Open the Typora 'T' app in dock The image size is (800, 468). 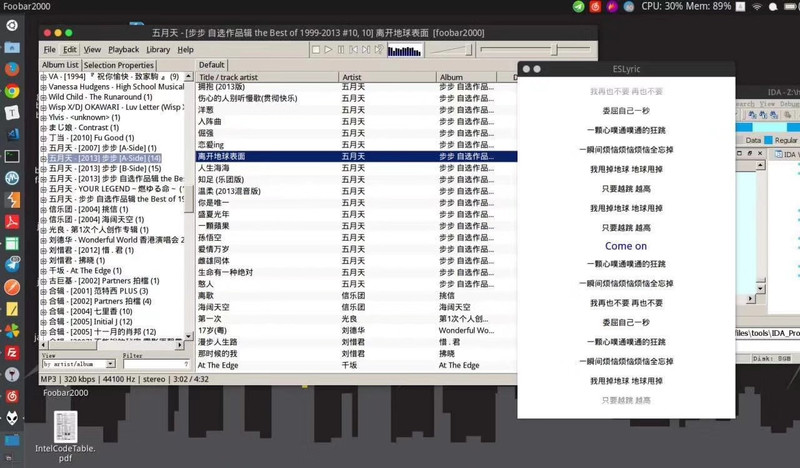(x=12, y=113)
